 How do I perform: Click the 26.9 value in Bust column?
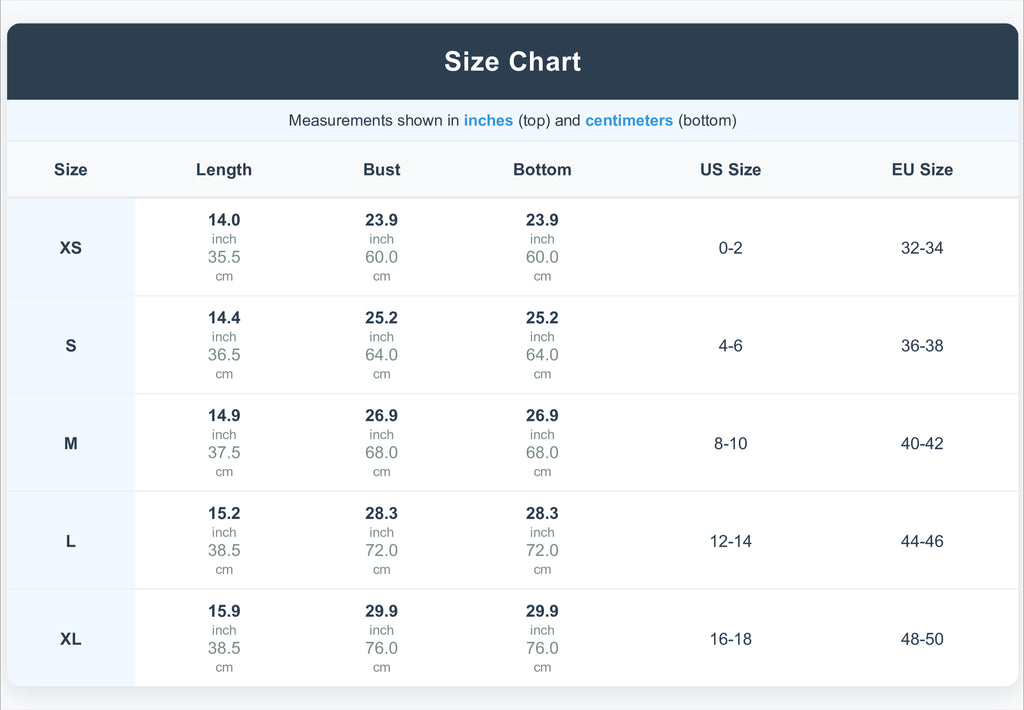pyautogui.click(x=381, y=416)
